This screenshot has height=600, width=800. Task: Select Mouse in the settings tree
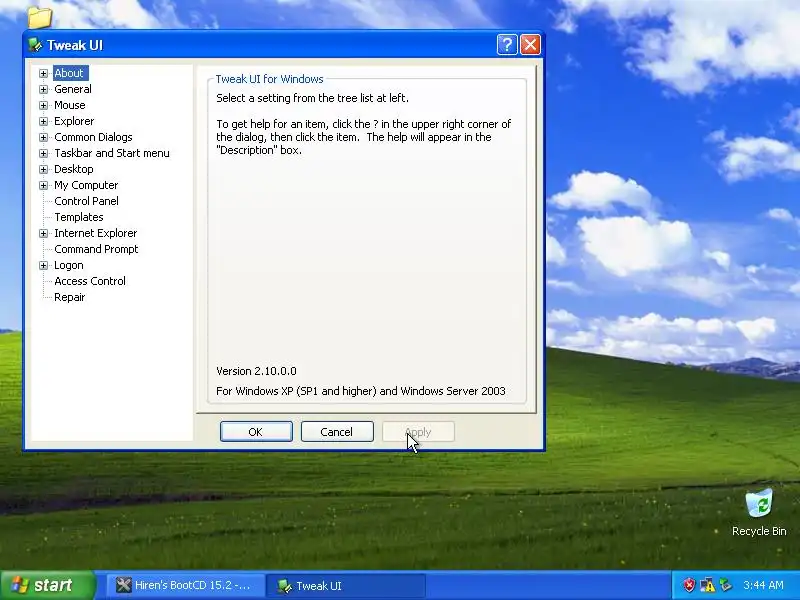(x=70, y=105)
